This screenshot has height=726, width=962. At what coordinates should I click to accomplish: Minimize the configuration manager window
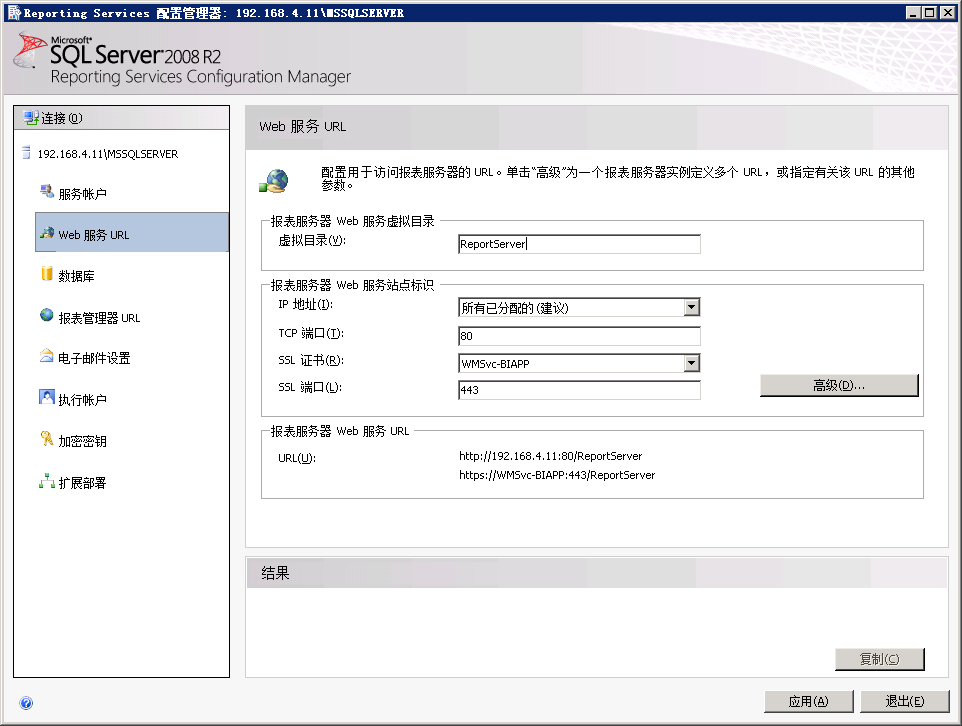pos(913,12)
